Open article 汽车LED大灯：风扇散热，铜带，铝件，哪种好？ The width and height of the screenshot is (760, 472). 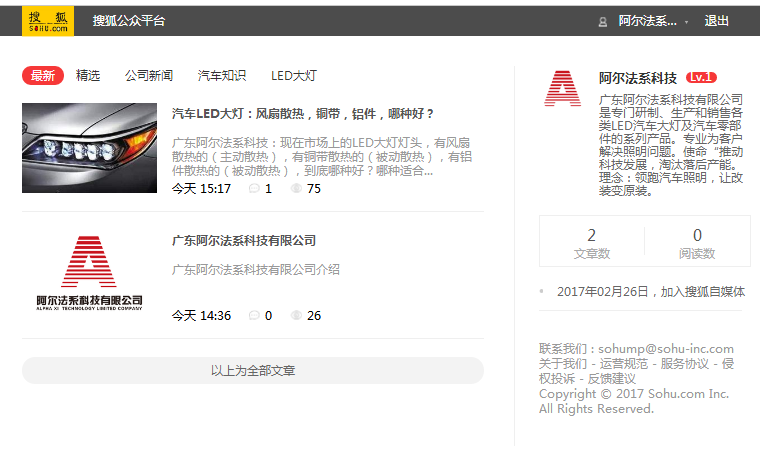tap(303, 114)
